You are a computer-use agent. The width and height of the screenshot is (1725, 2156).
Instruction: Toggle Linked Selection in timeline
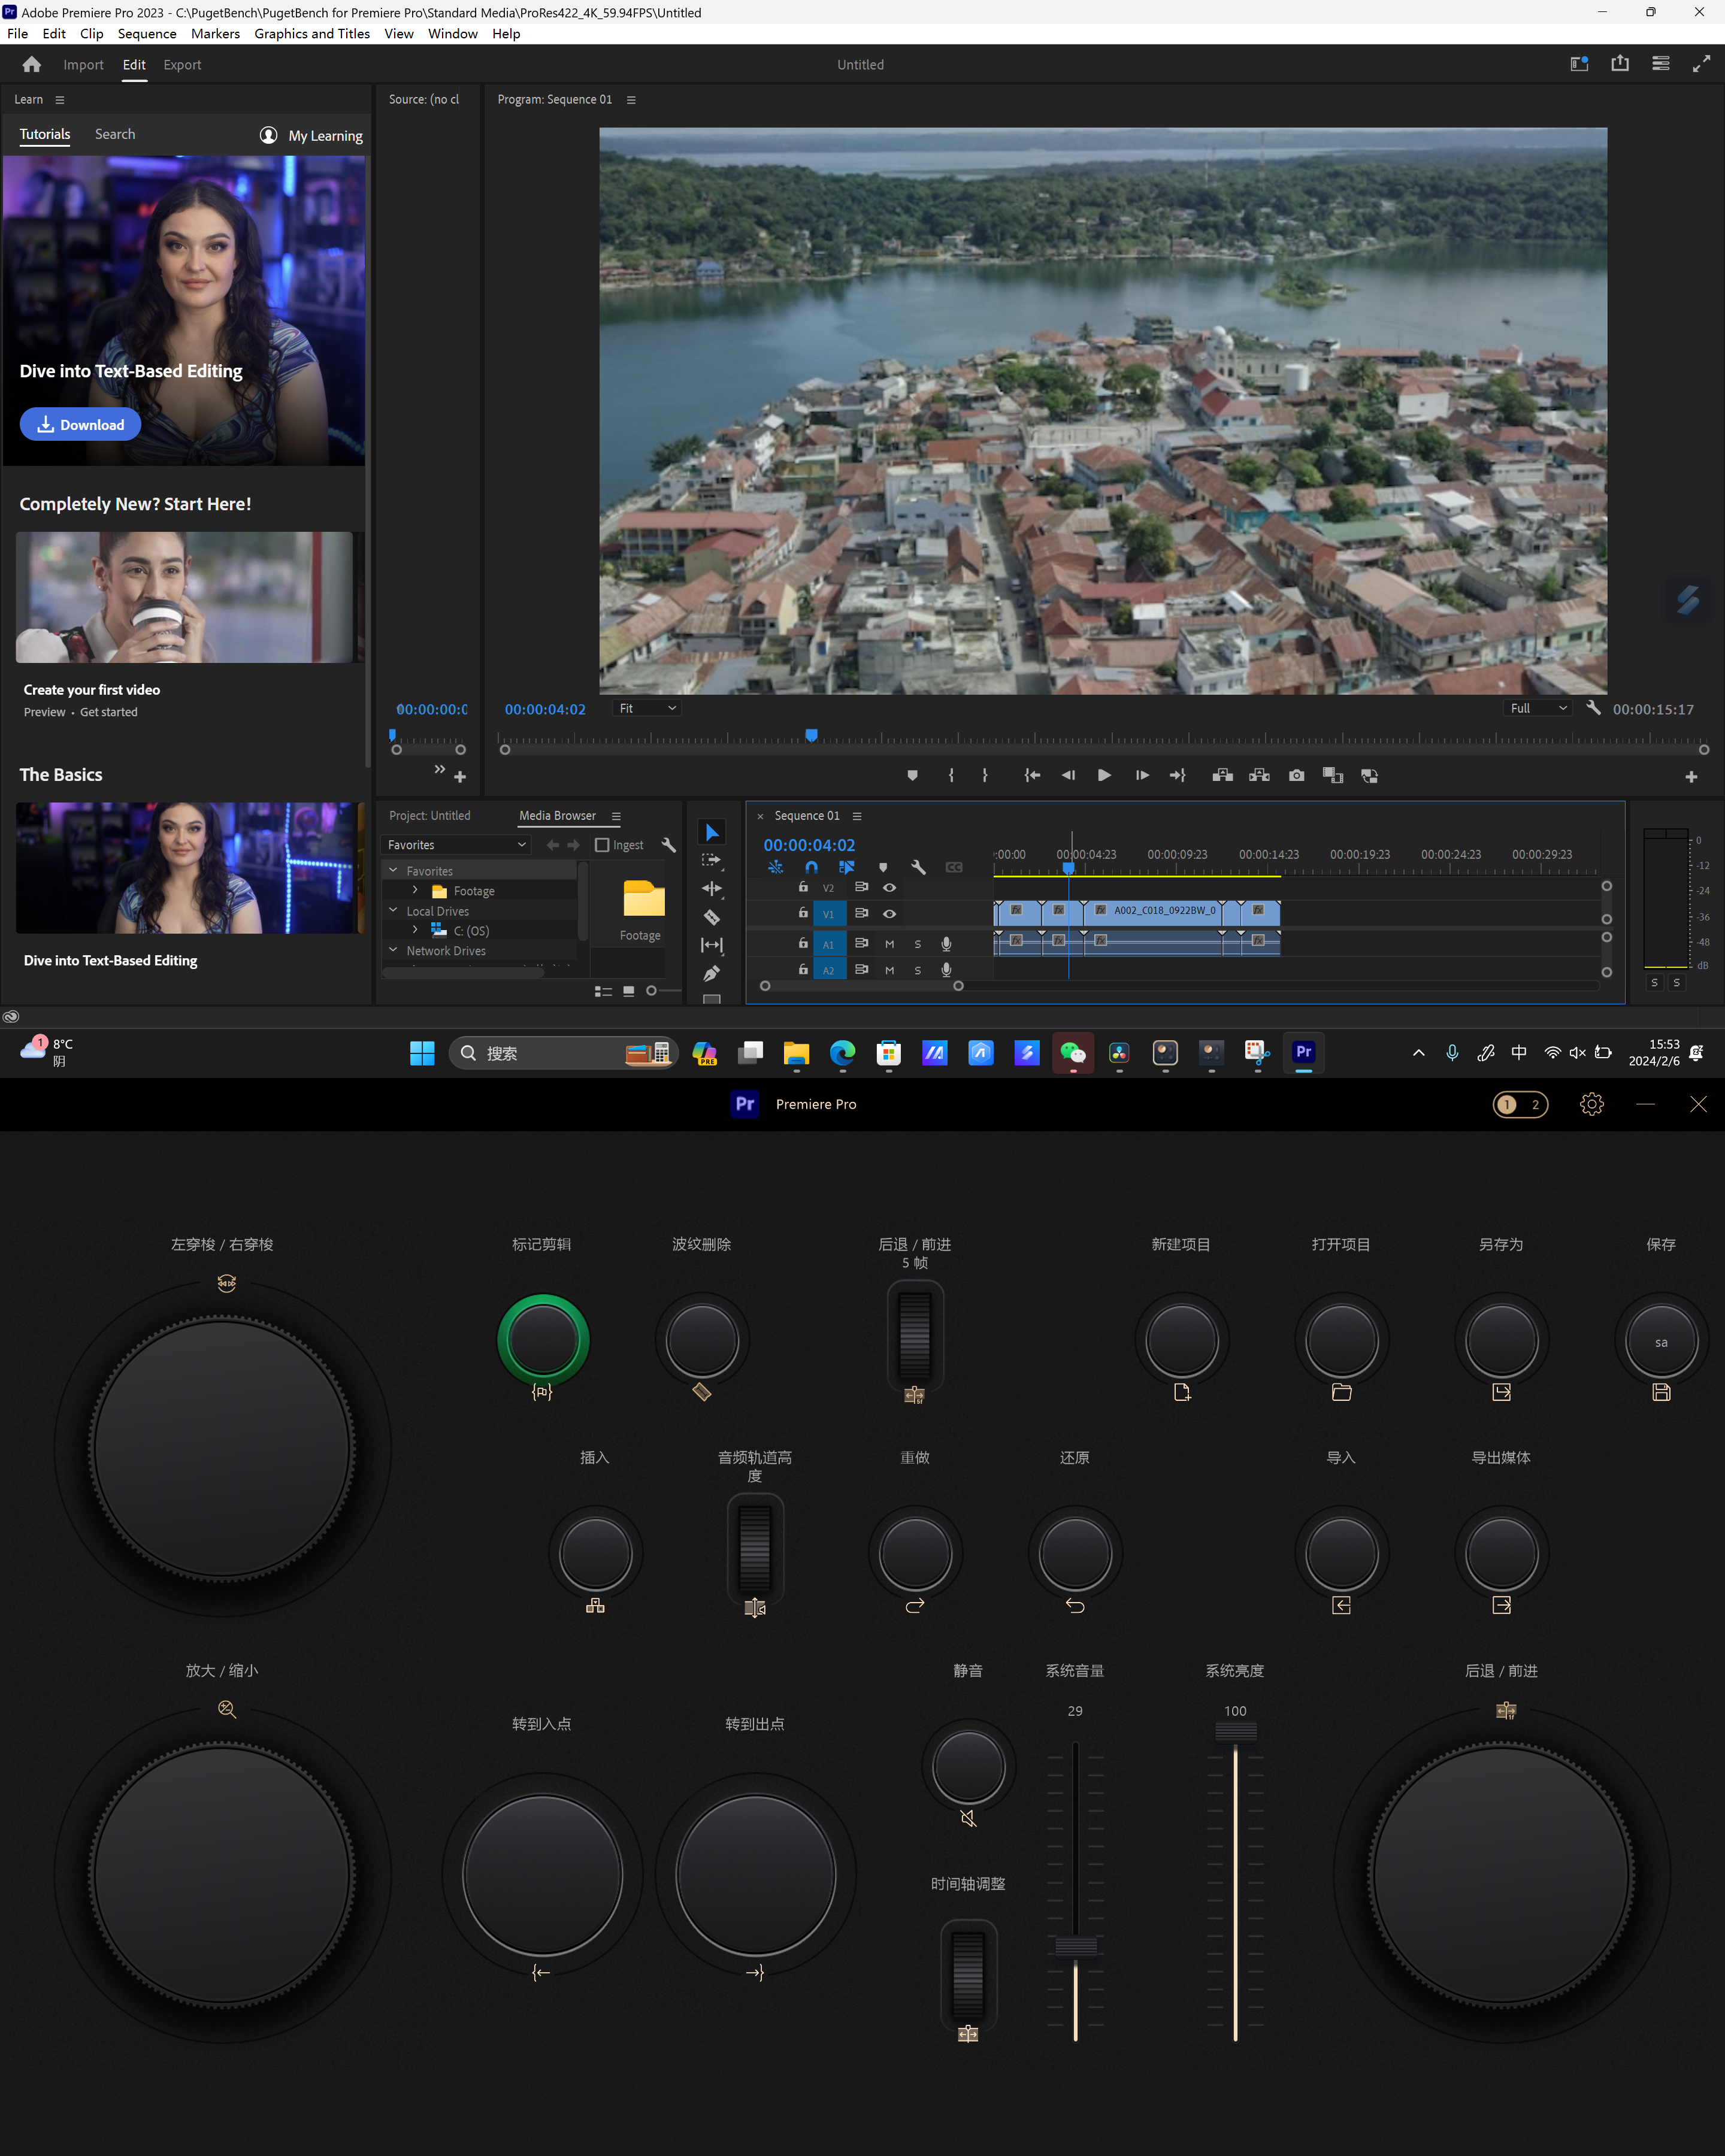(846, 867)
